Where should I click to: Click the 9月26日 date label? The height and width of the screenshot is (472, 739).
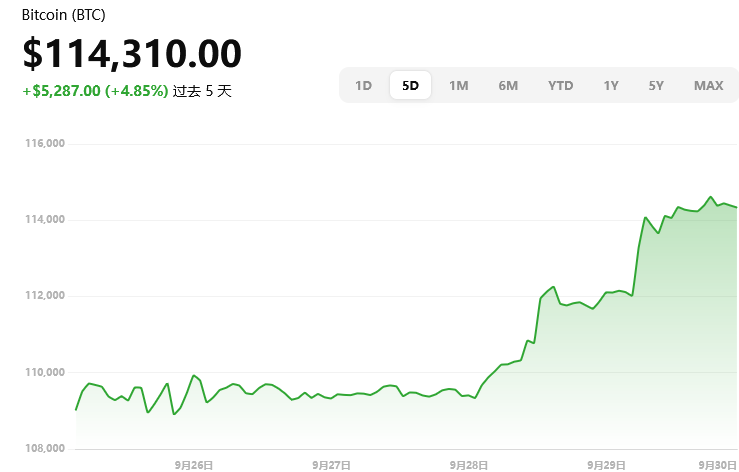point(193,465)
